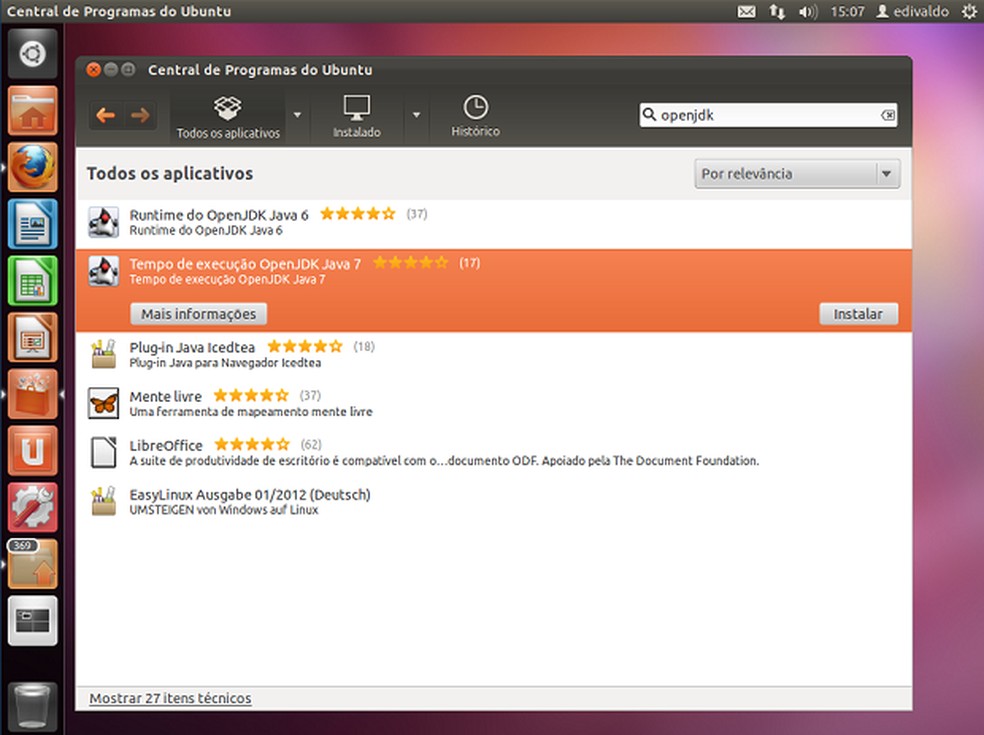Close the Central de Programas window
Viewport: 984px width, 735px height.
(x=94, y=70)
